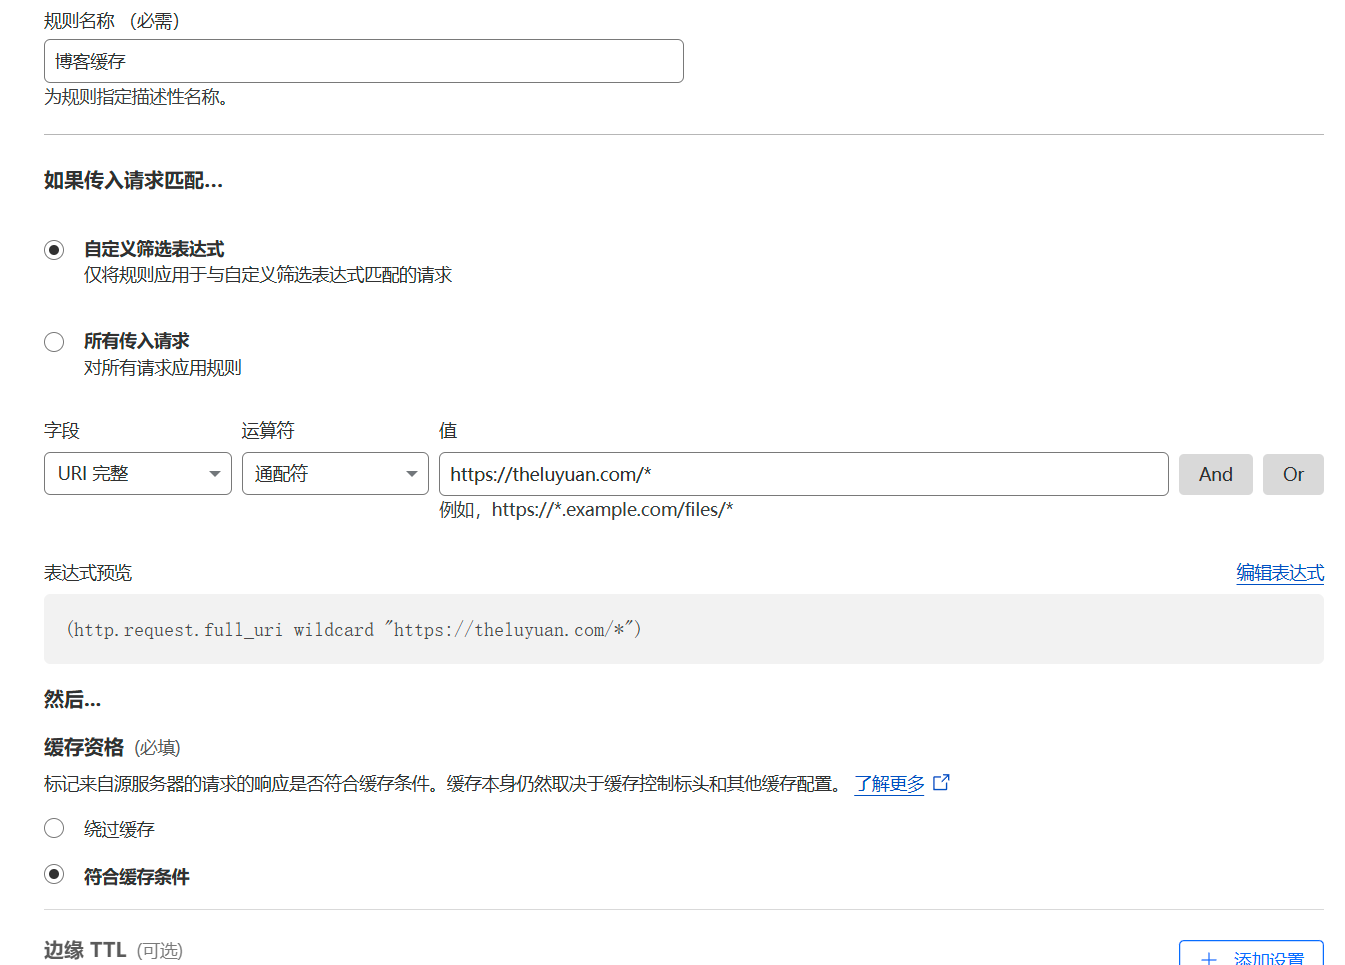Screen dimensions: 1345x965
Task: Click the dropdown arrow on the 运算符 selector
Action: coord(412,474)
